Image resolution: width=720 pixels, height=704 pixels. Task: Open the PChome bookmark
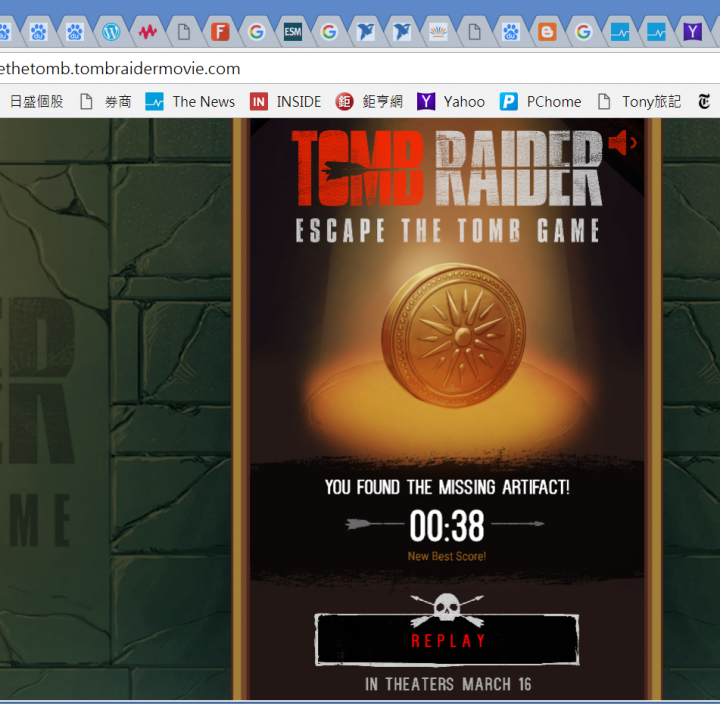tap(554, 101)
